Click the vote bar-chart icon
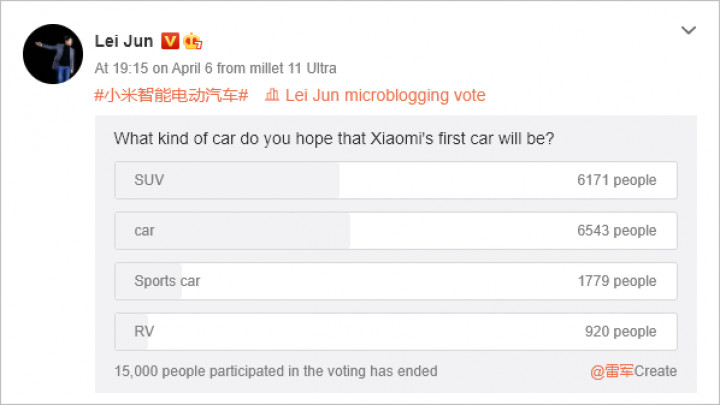 click(x=272, y=95)
